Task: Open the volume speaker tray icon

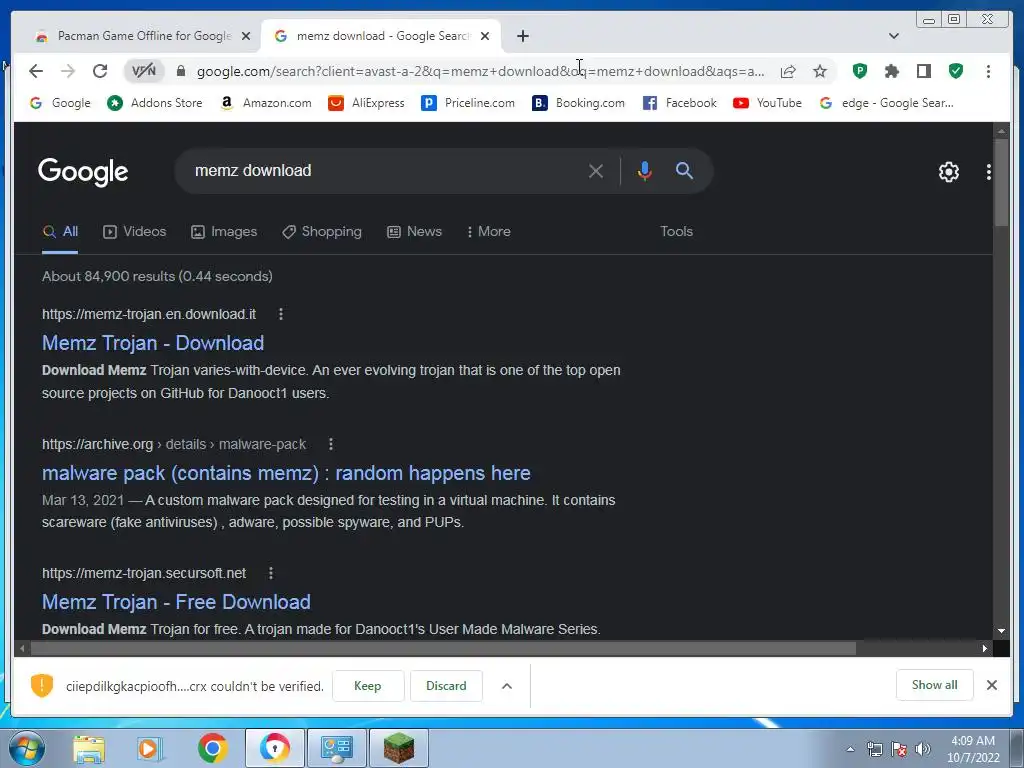Action: 923,749
